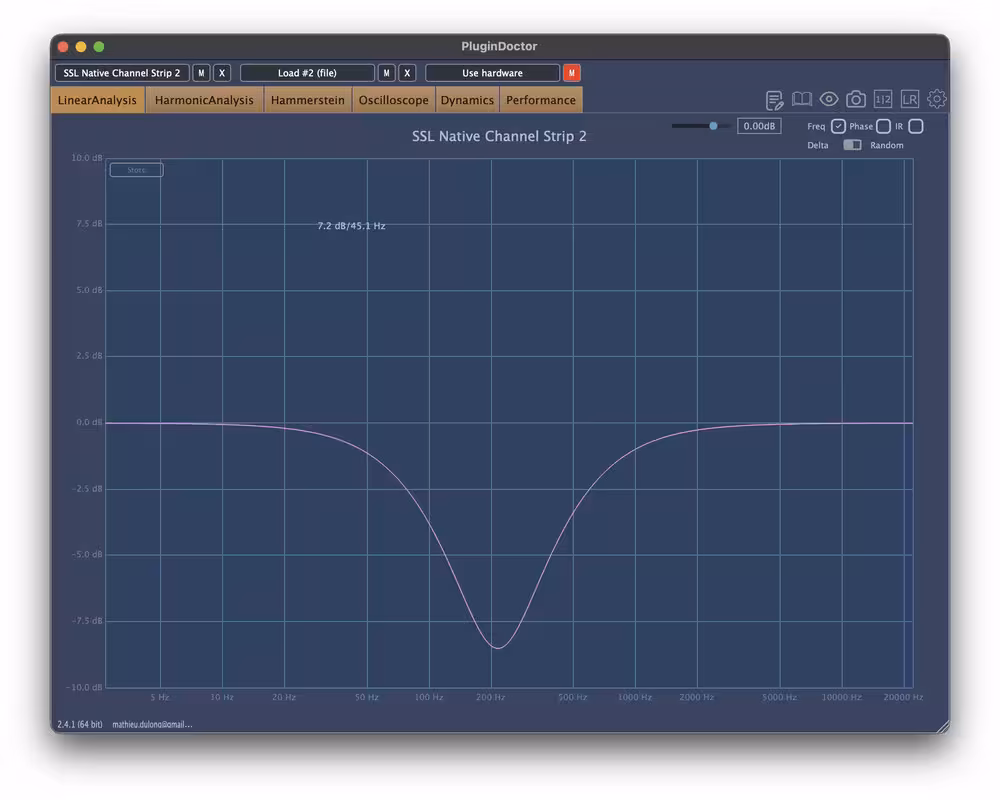Click the gain slider handle
This screenshot has height=800, width=1000.
tap(714, 126)
